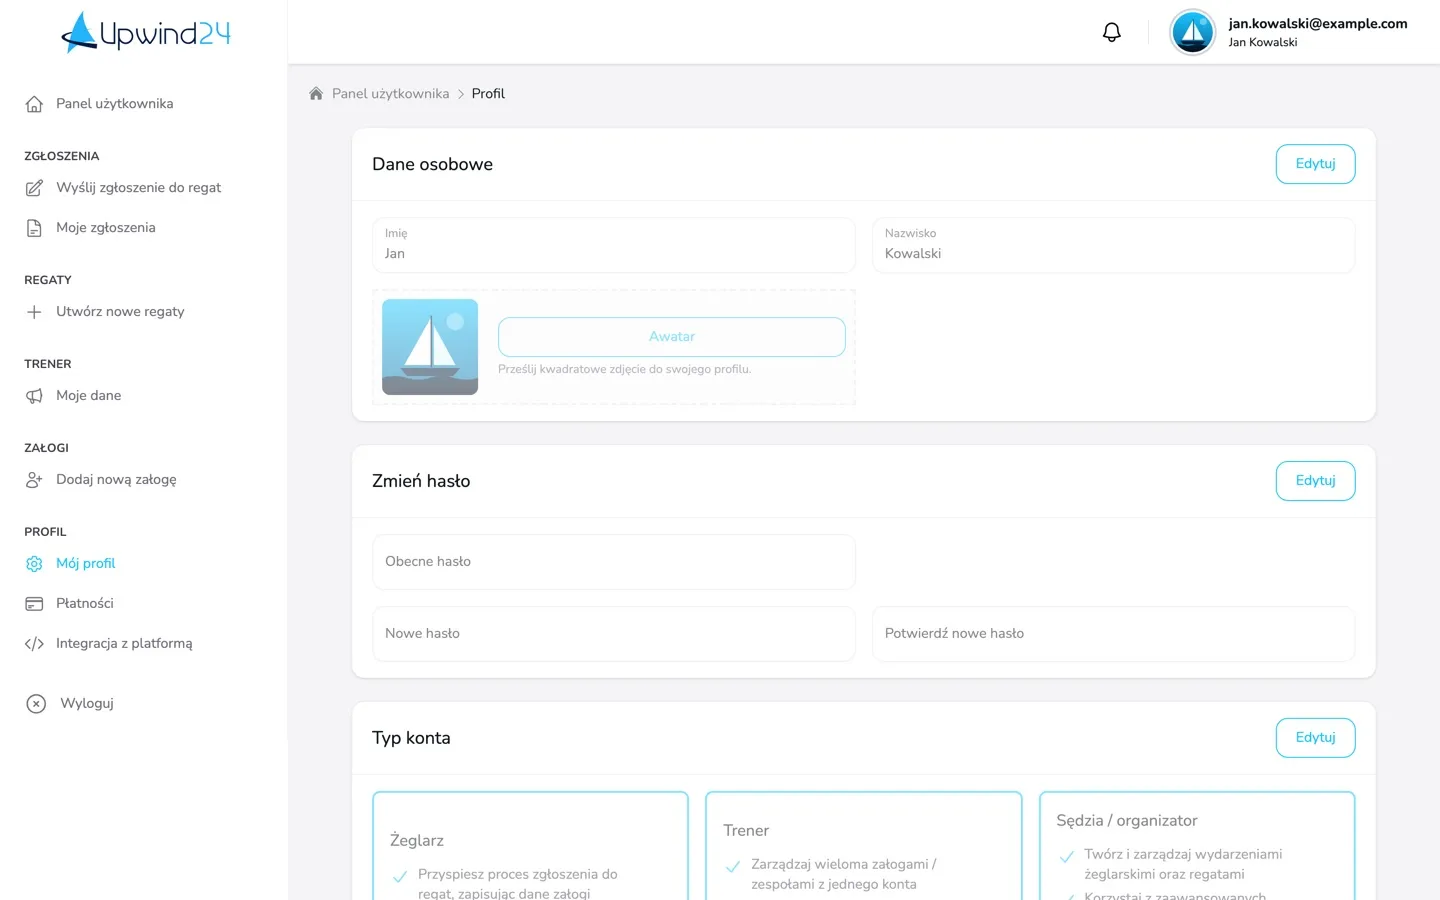The height and width of the screenshot is (900, 1440).
Task: Click the megaphone icon beside Moje dane
Action: click(x=34, y=396)
